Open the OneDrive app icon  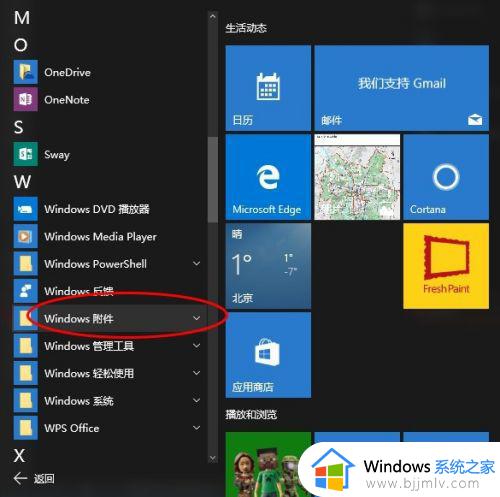pos(26,72)
